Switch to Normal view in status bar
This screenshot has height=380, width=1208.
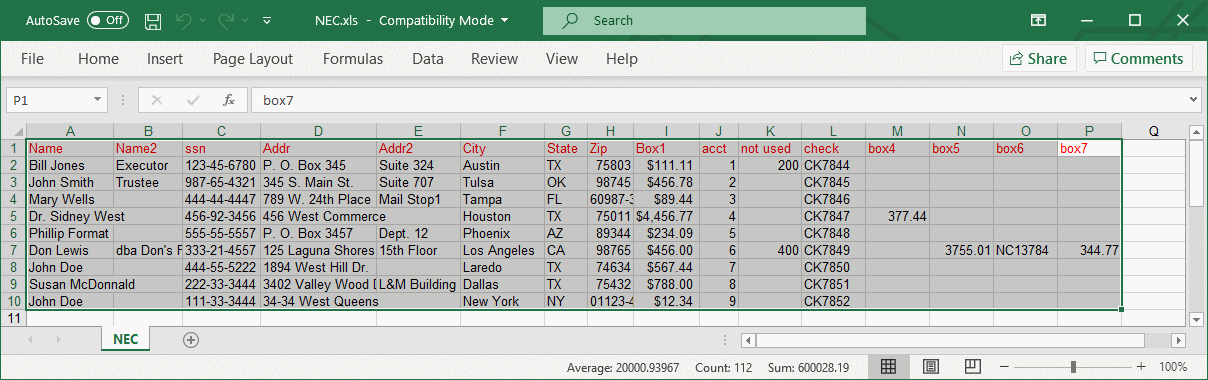[887, 367]
